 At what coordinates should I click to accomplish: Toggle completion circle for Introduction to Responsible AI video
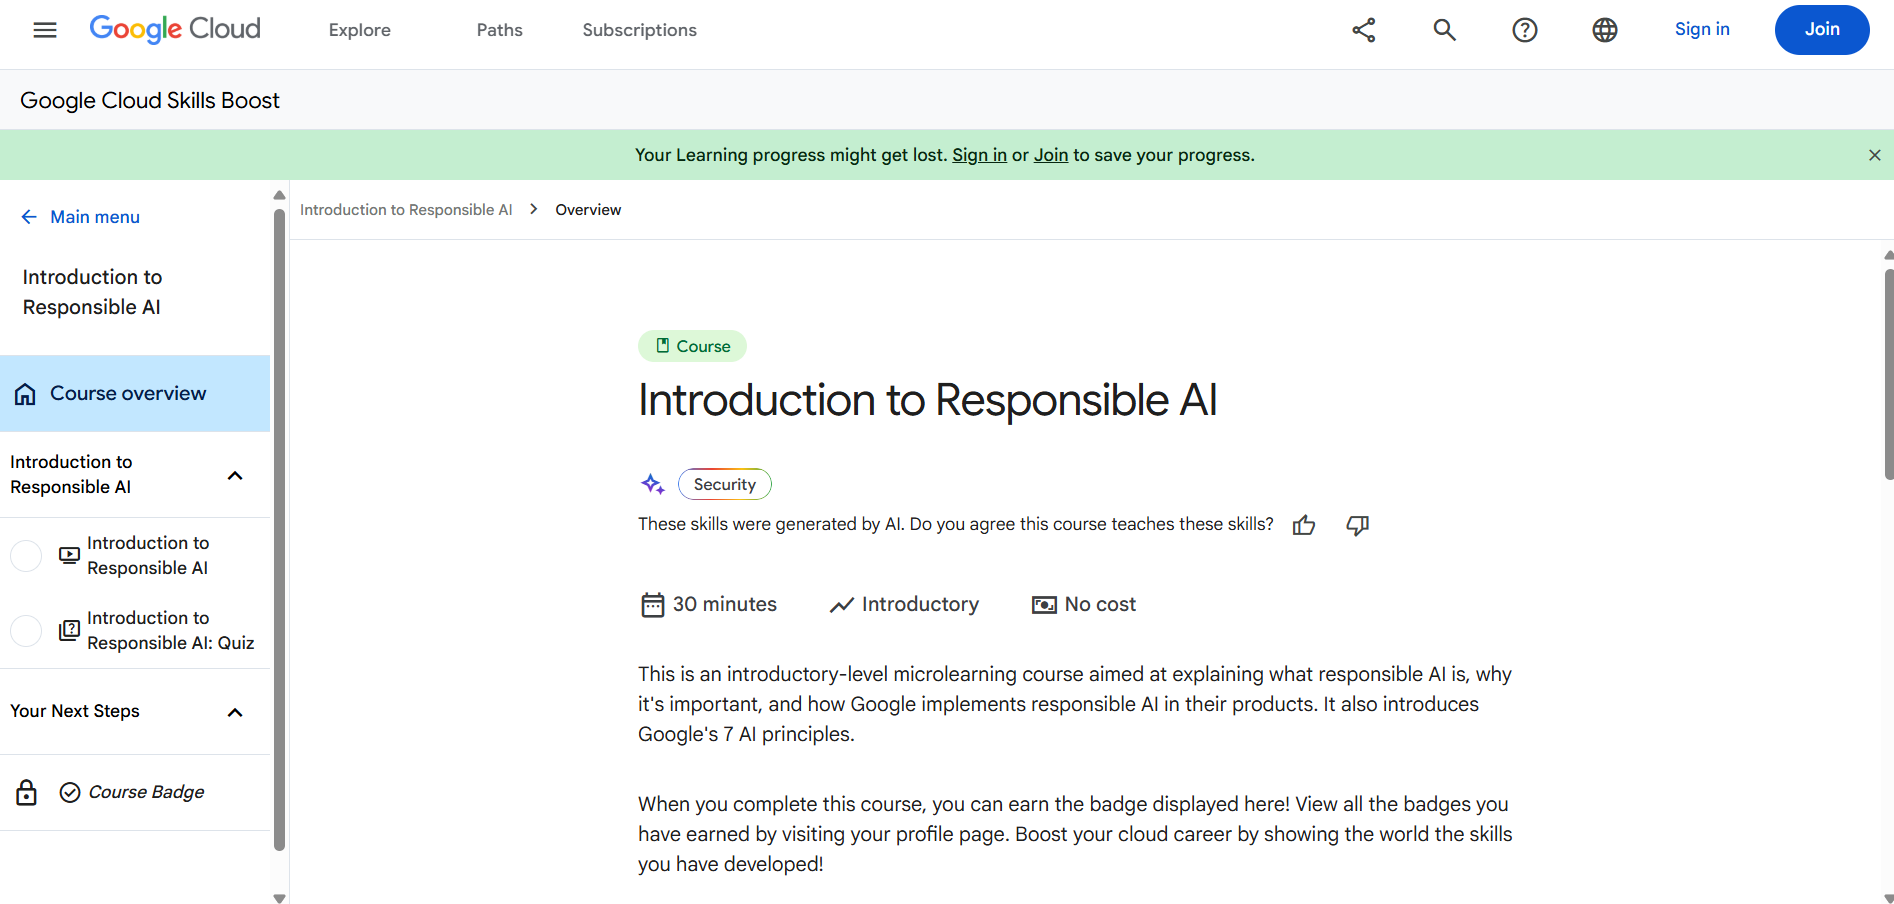tap(26, 555)
